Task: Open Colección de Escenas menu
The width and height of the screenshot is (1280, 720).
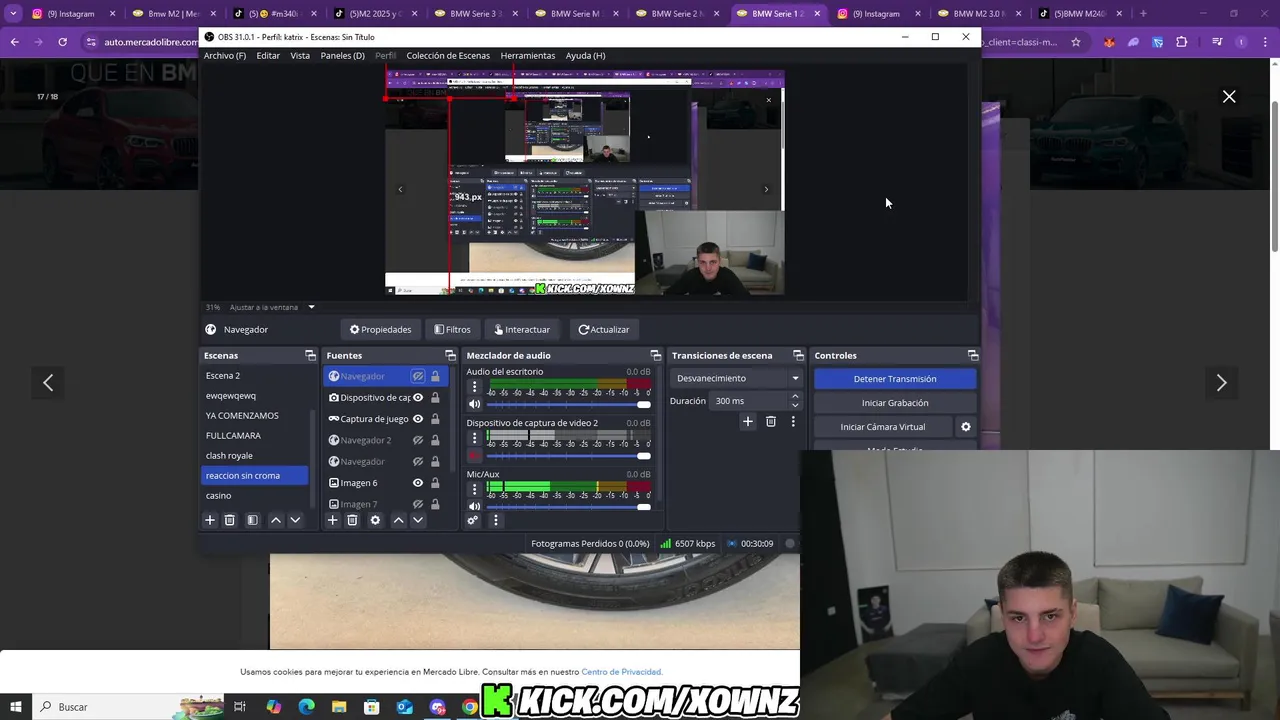Action: (x=448, y=55)
